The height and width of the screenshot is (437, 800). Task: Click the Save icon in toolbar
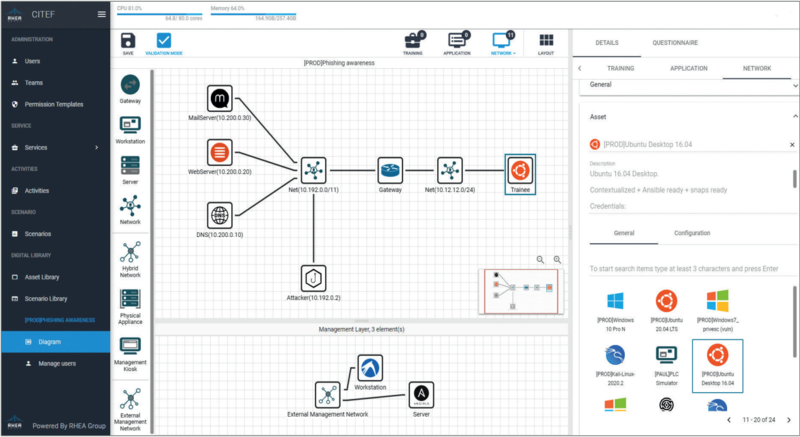127,43
